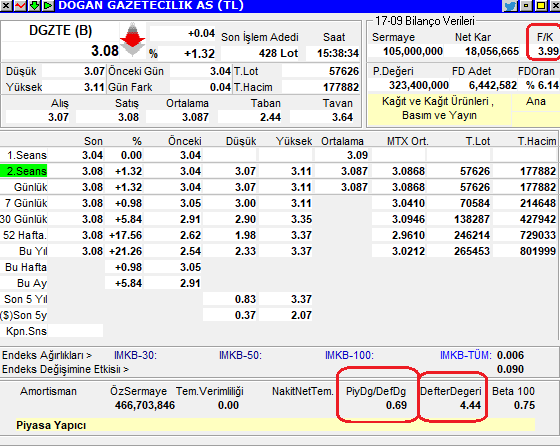Select the P.Değeri value 323,400,000
This screenshot has width=560, height=446.
pyautogui.click(x=419, y=85)
